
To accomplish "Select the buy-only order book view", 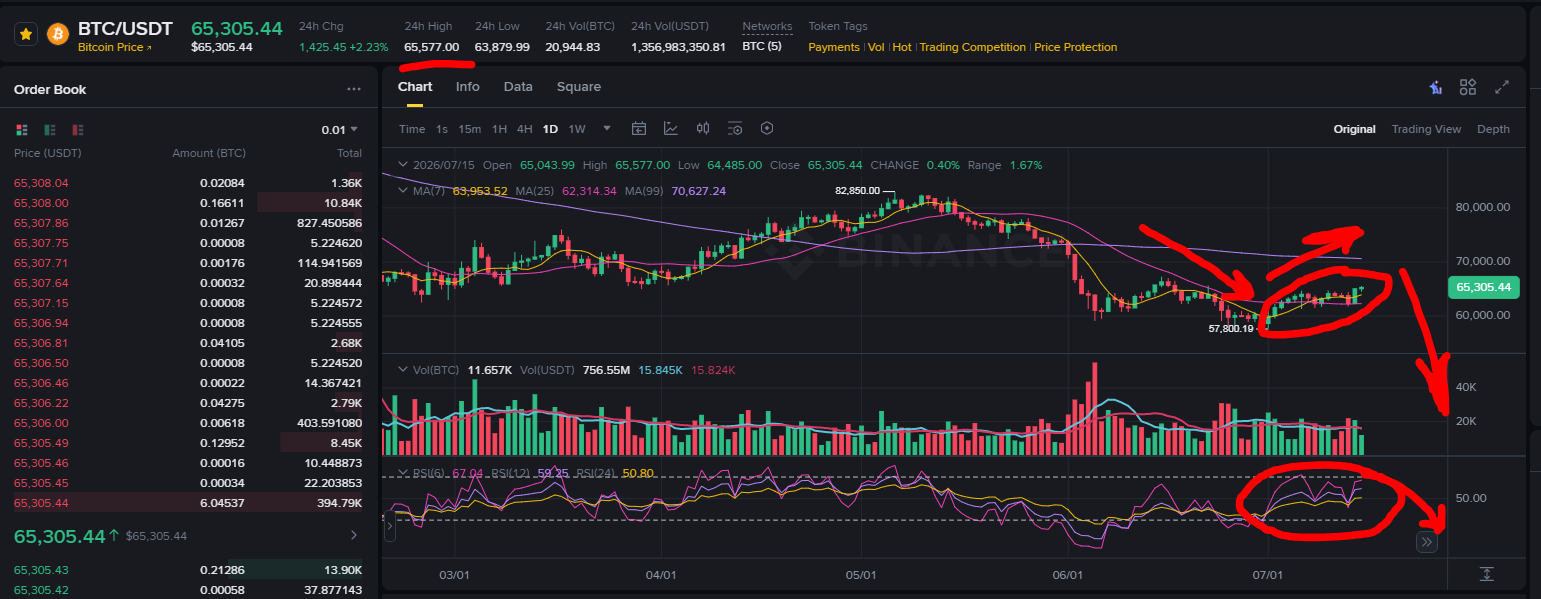I will tap(50, 130).
